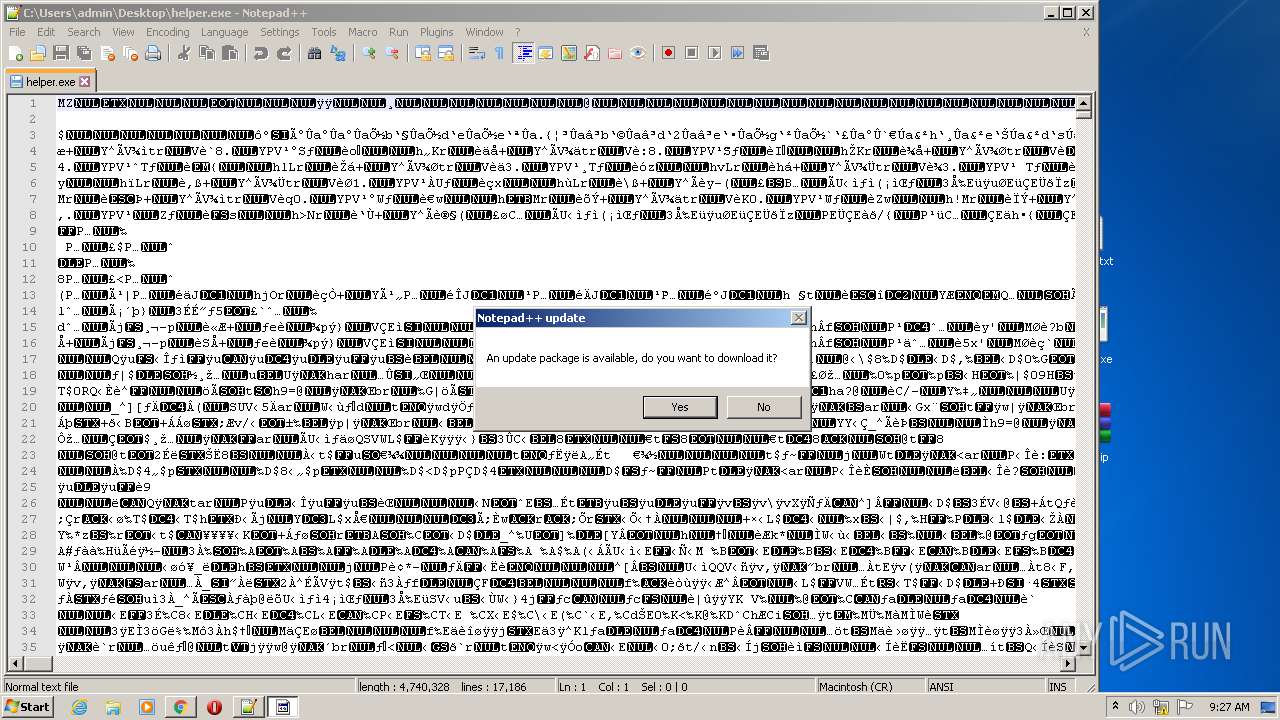Open the View menu
This screenshot has width=1280, height=720.
click(124, 32)
